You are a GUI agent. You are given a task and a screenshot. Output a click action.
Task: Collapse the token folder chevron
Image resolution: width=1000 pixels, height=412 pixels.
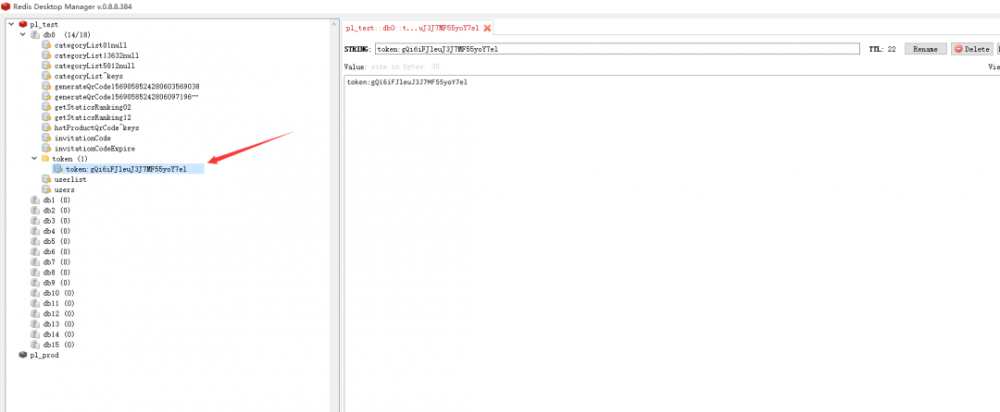click(34, 158)
